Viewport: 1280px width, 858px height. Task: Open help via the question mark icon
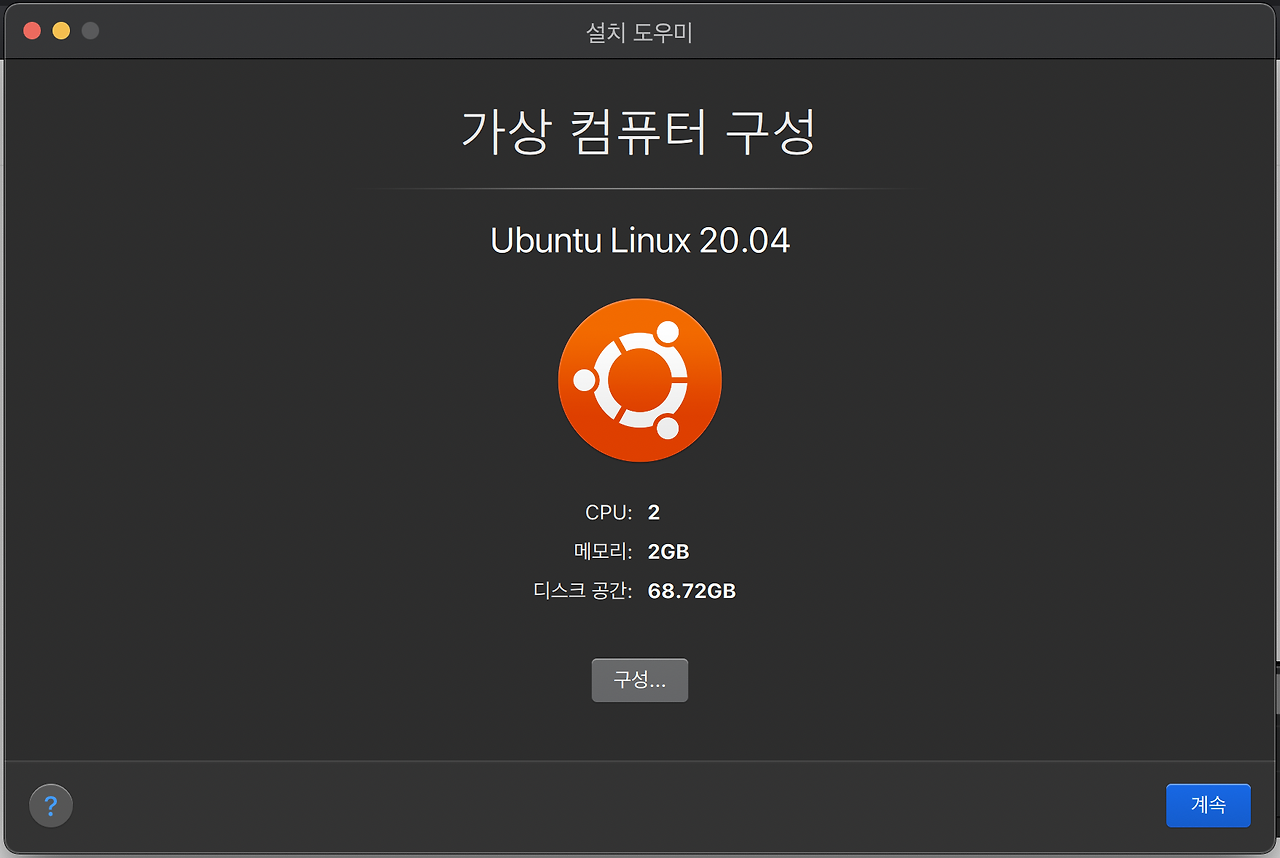pyautogui.click(x=51, y=805)
